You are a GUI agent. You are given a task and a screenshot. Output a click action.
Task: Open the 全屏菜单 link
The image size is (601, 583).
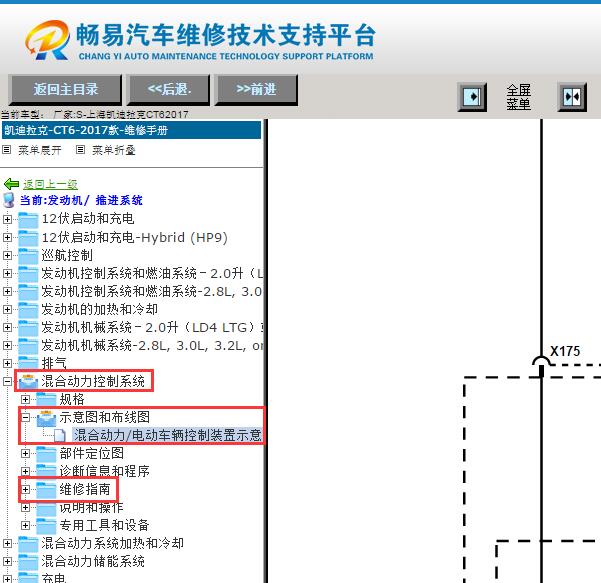tap(518, 97)
